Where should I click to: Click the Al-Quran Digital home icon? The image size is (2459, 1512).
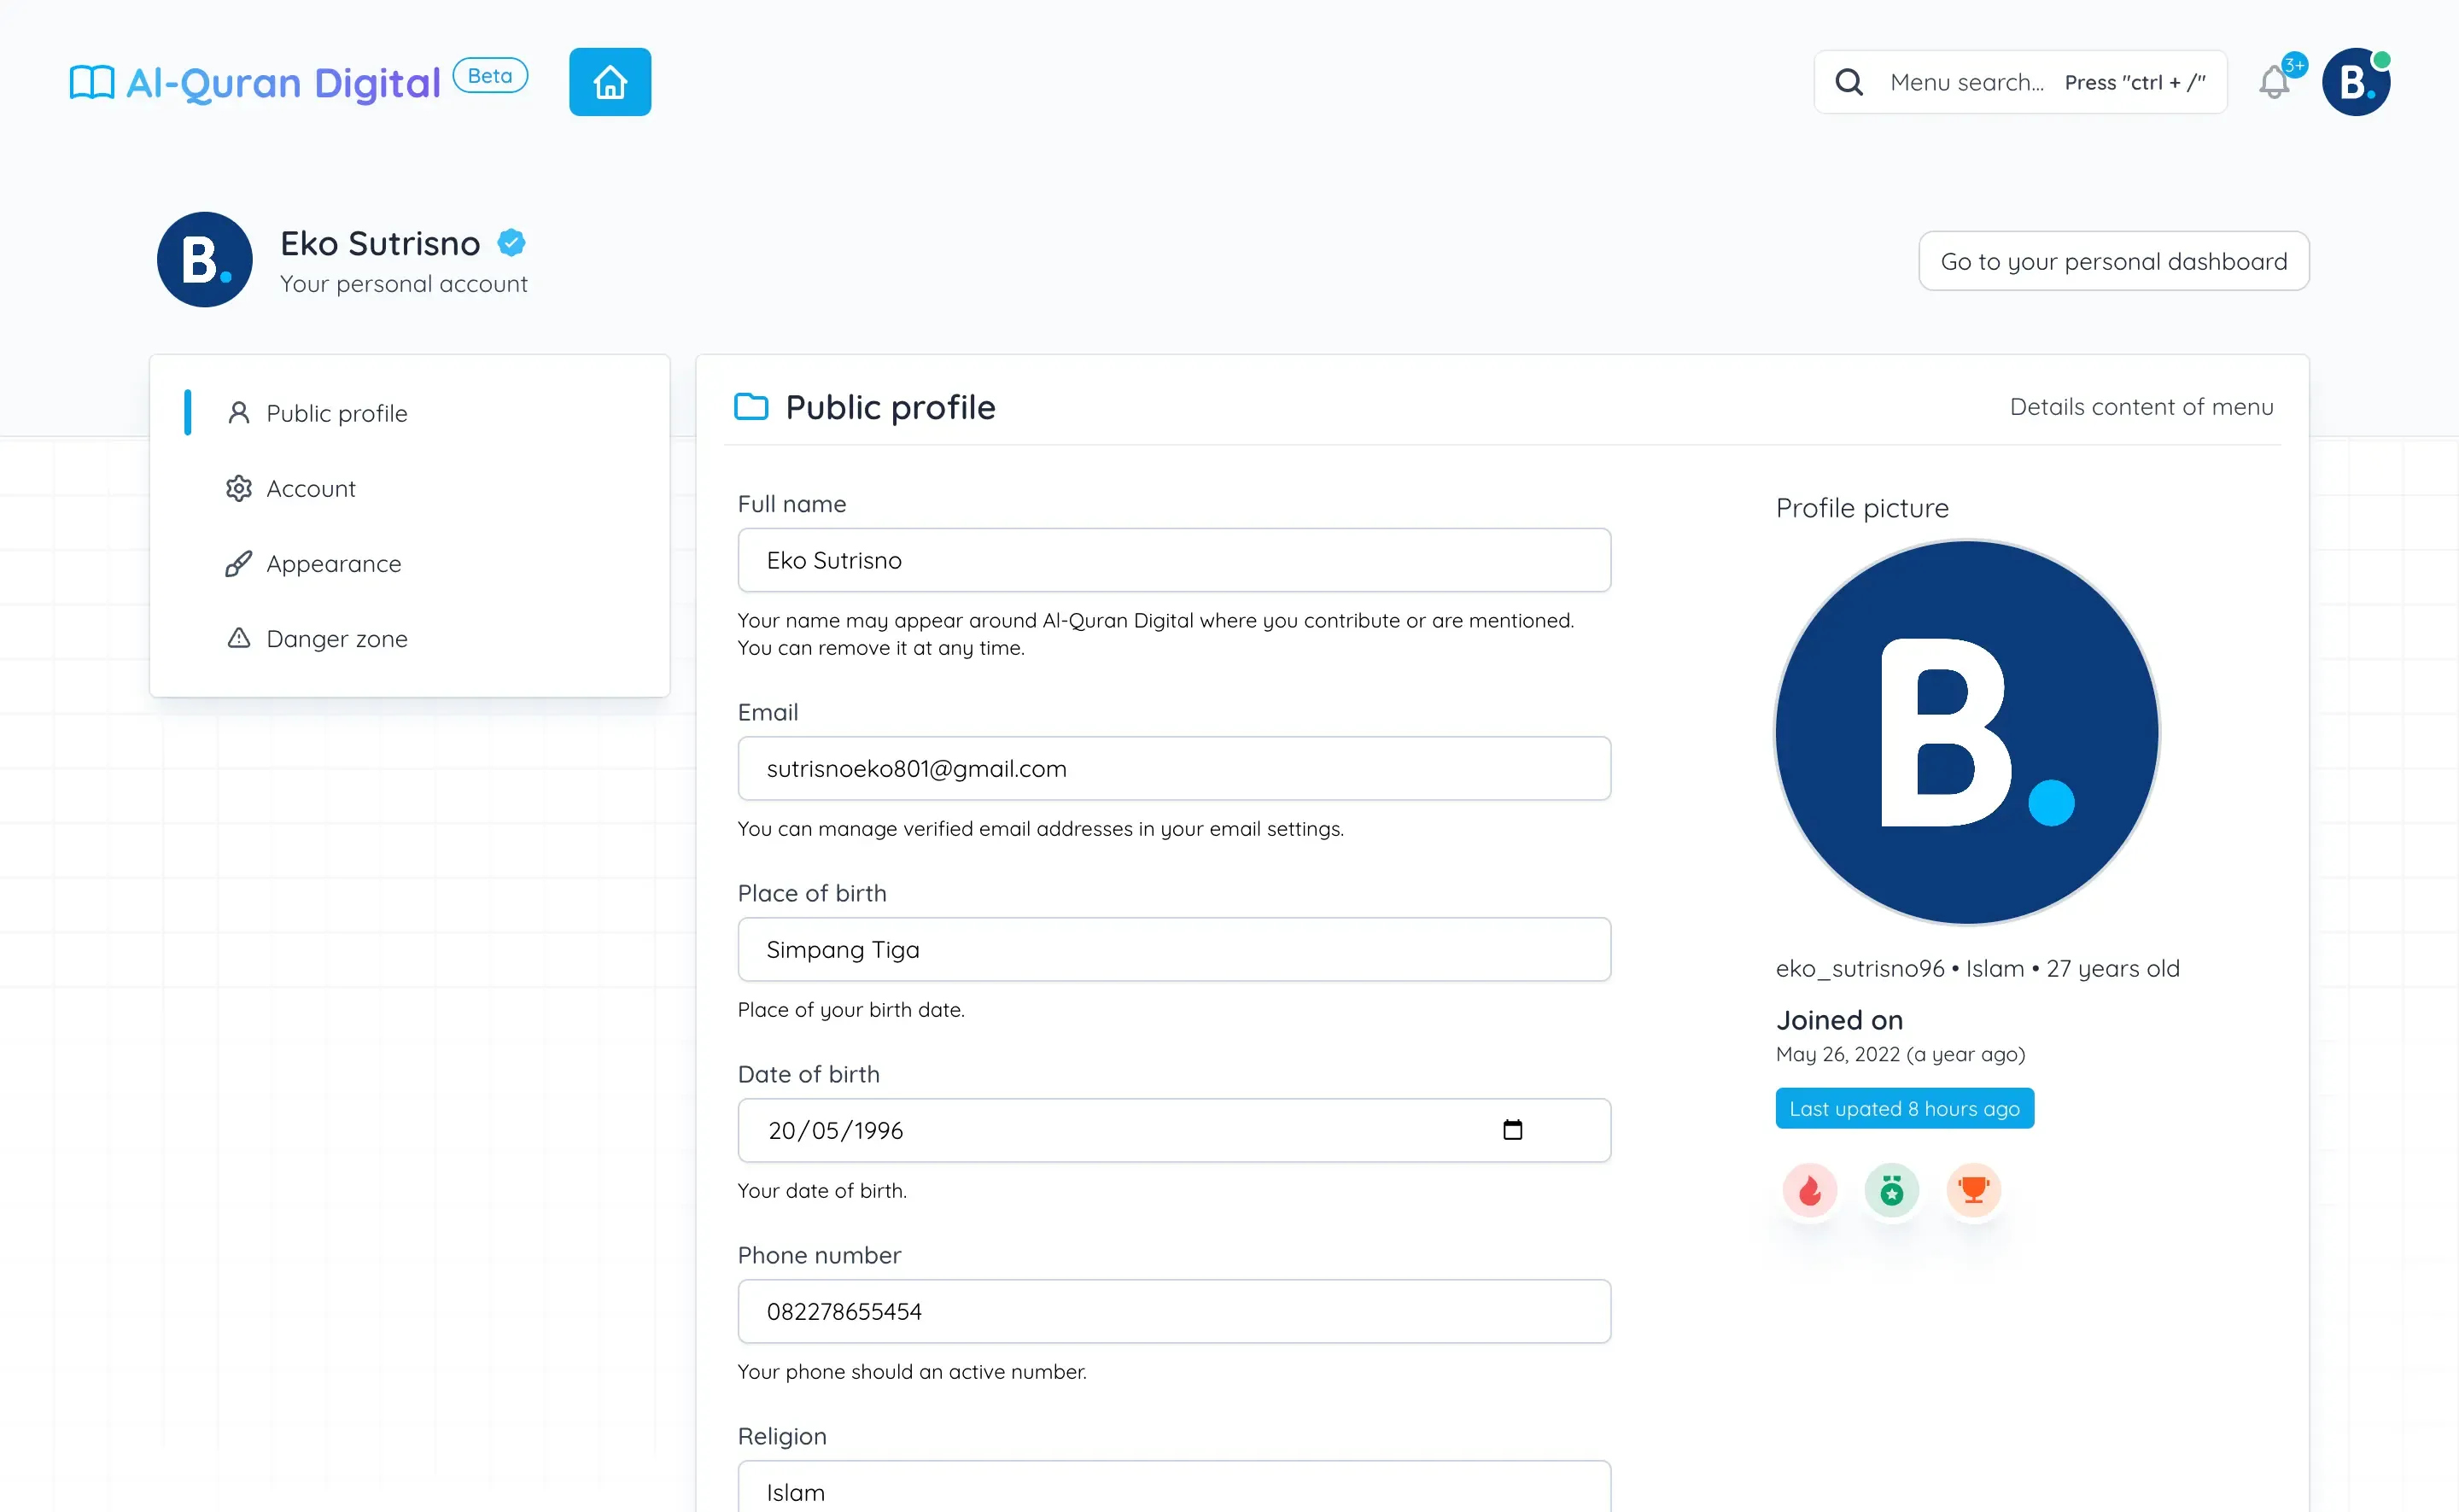[610, 83]
